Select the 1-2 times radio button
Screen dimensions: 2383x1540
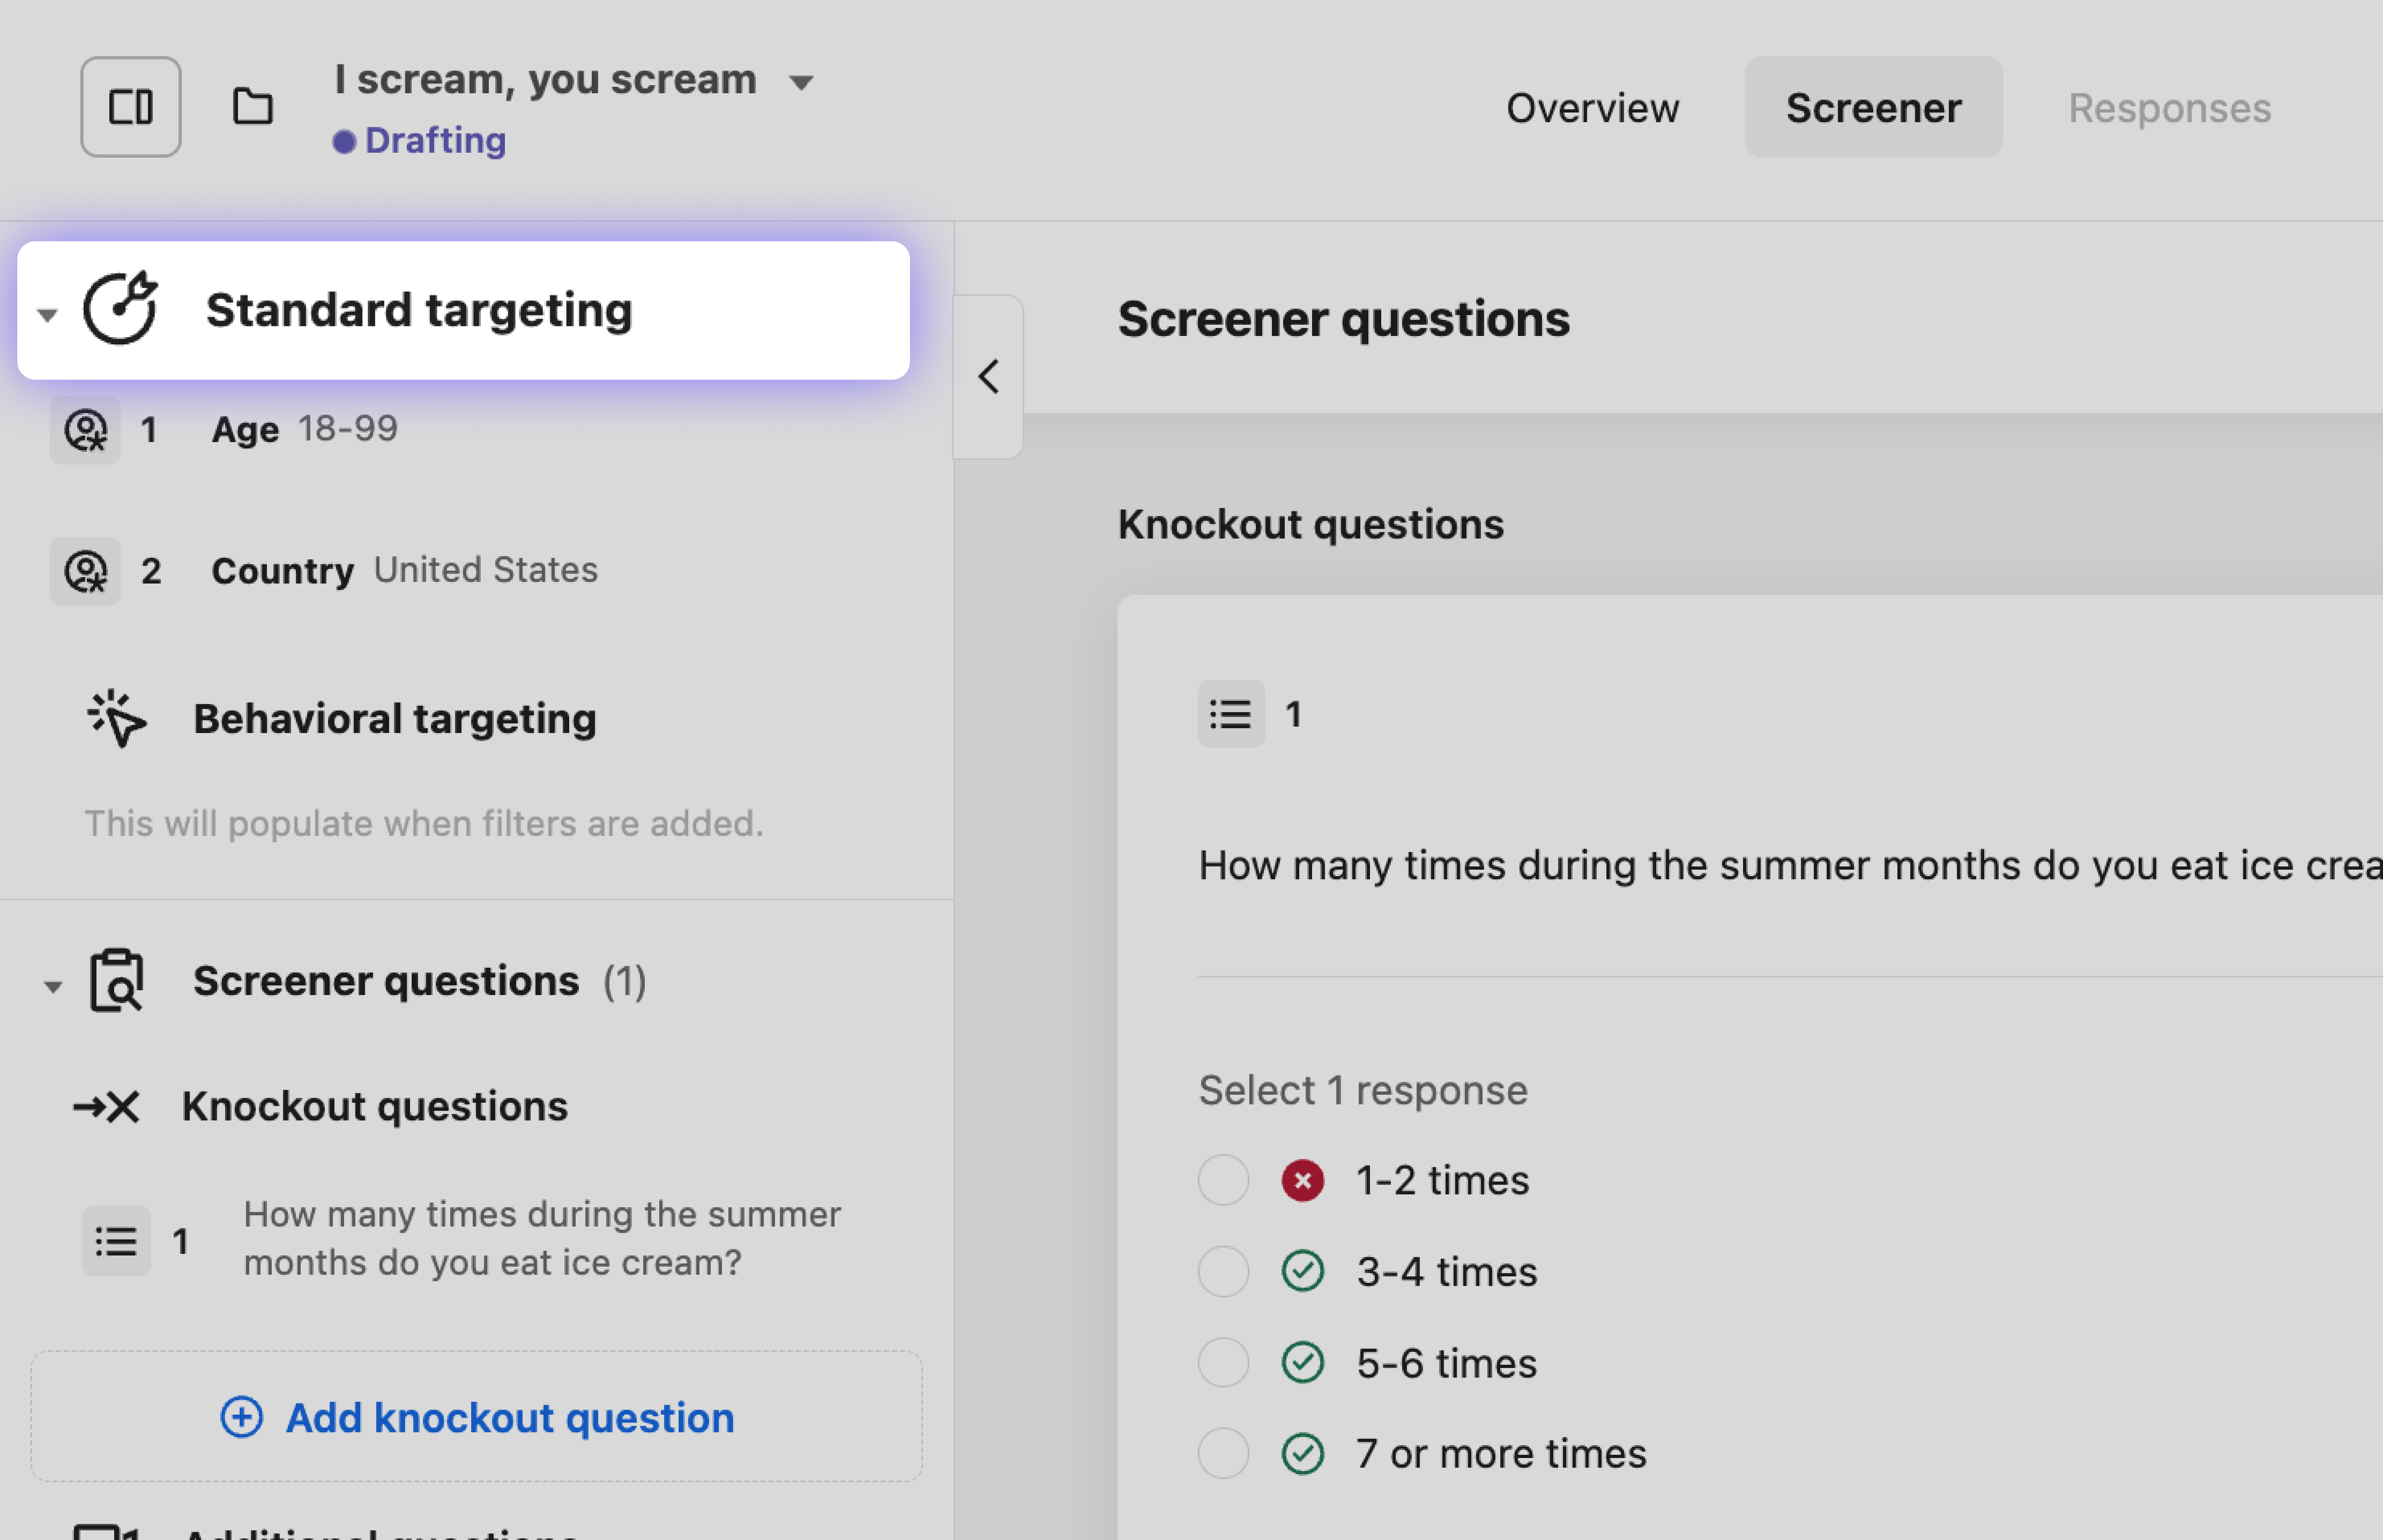point(1223,1180)
